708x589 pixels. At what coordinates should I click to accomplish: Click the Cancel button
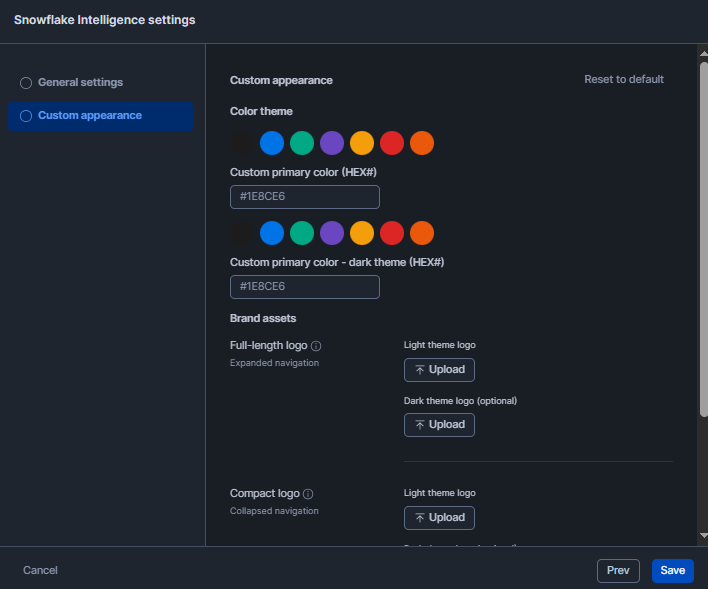coord(40,570)
